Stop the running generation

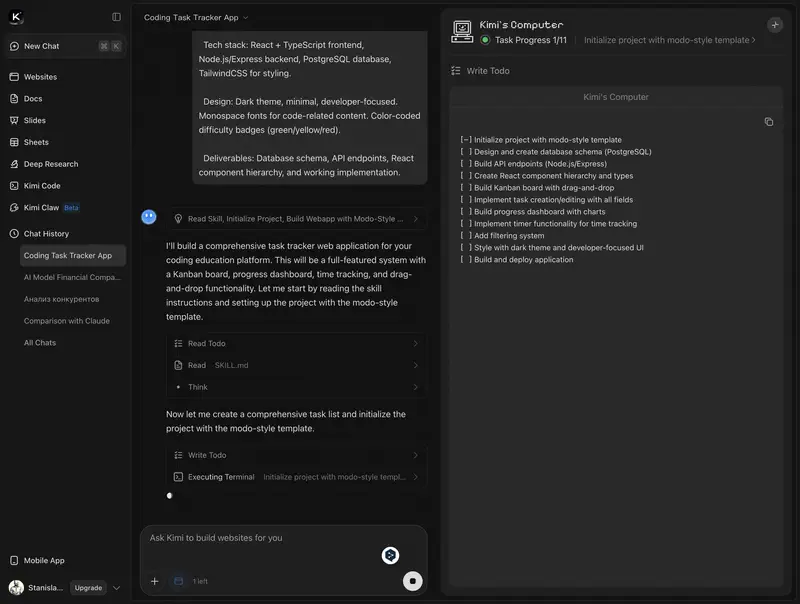(412, 581)
